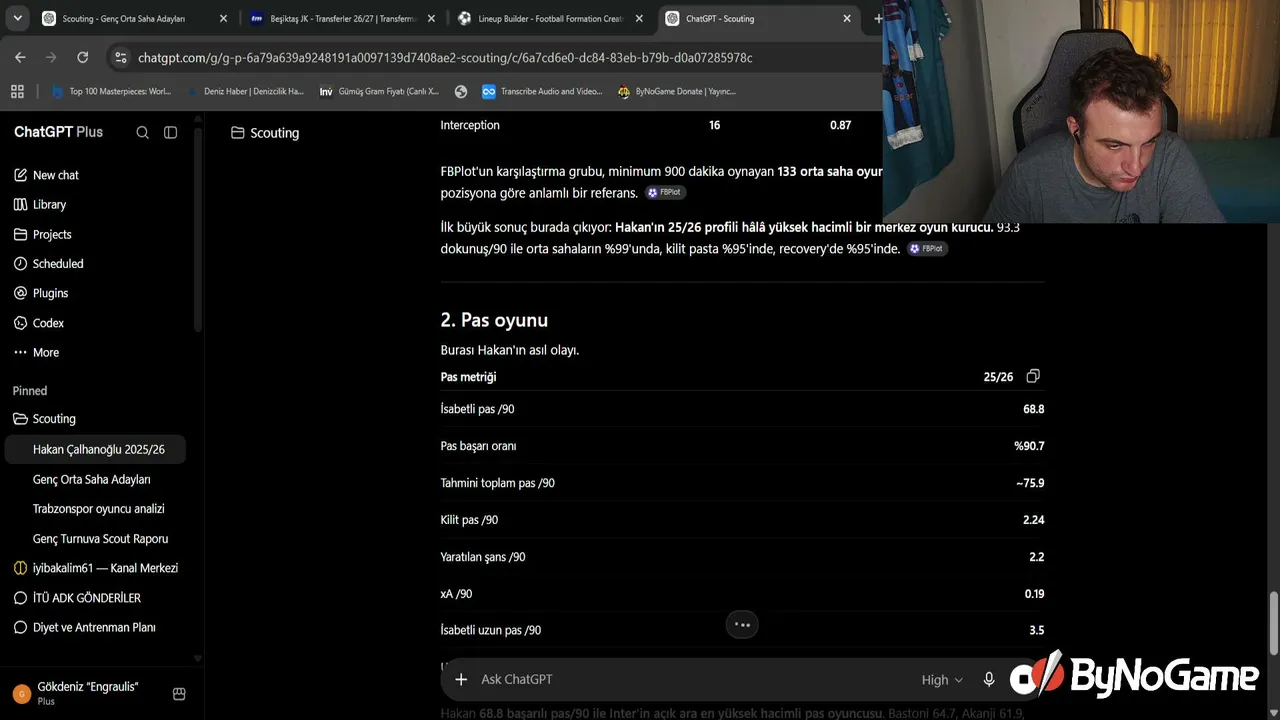Open the Gümüş Gram Fiyatı bookmark
The image size is (1280, 720).
[379, 91]
